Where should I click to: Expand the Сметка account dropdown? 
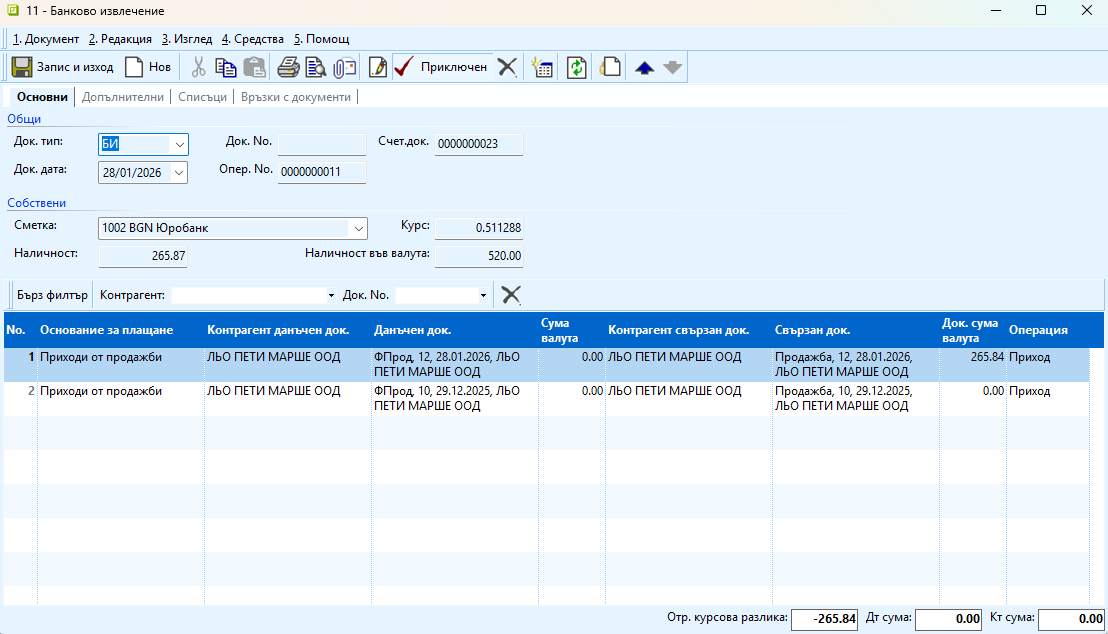[x=358, y=228]
